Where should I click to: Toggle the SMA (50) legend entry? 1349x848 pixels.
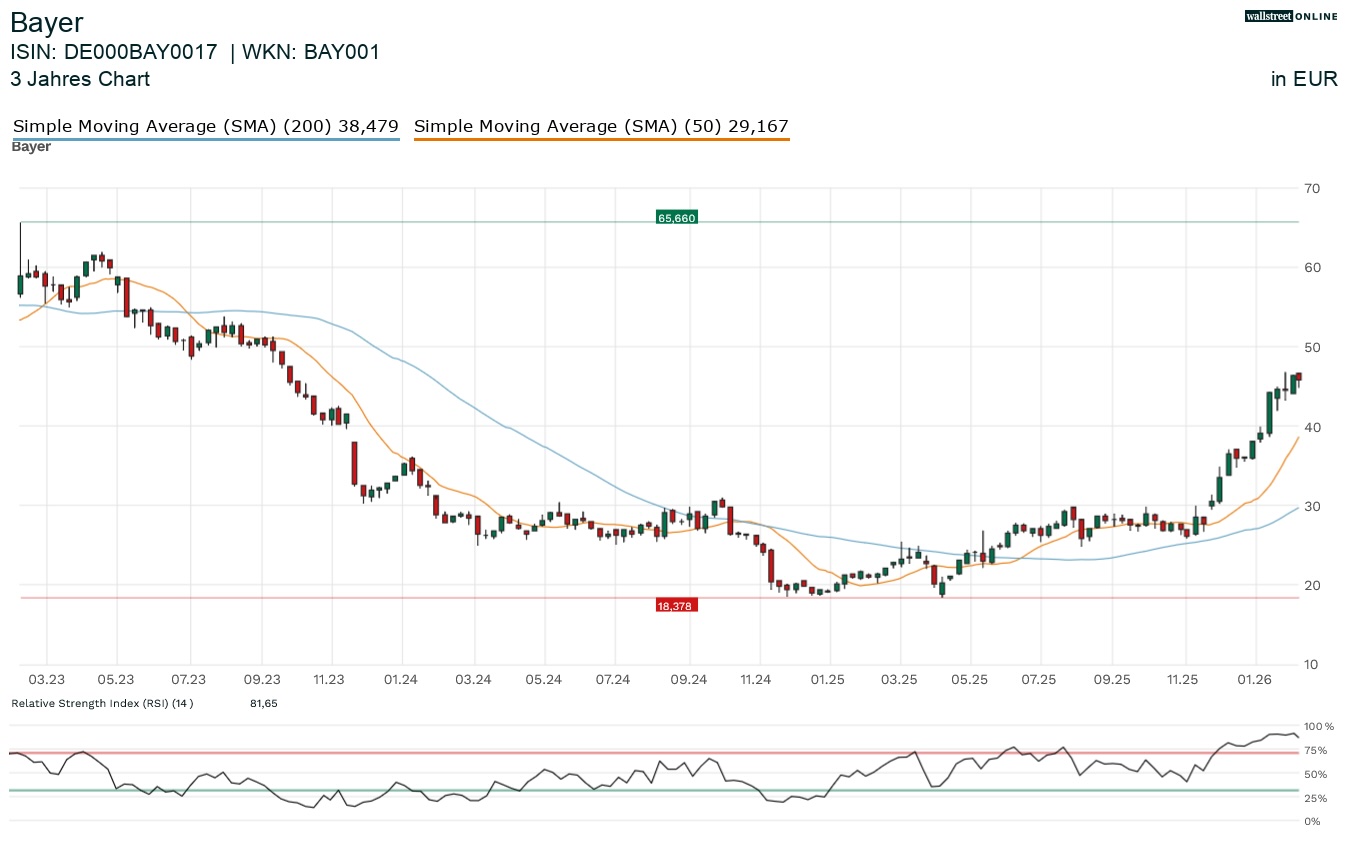(x=601, y=127)
